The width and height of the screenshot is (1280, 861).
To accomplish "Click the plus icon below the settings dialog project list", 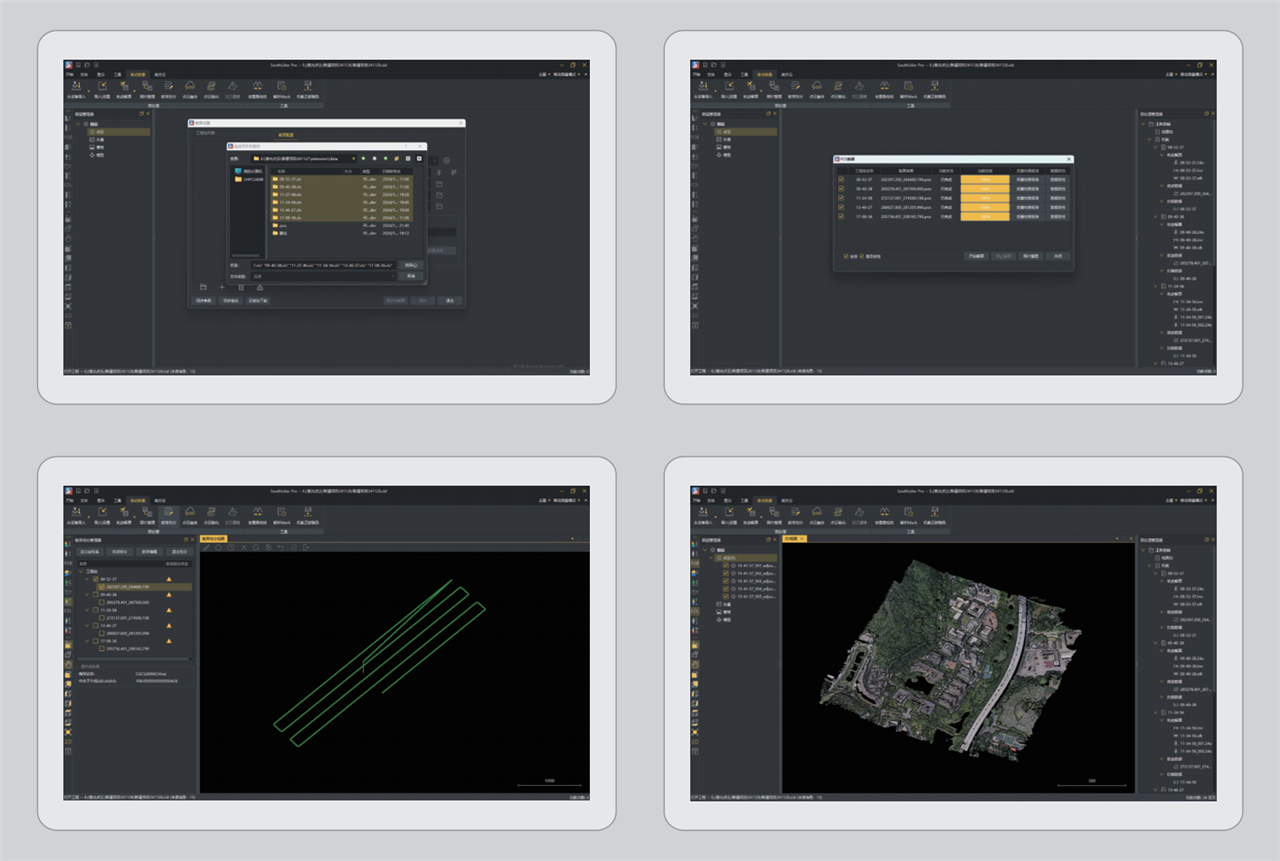I will click(x=222, y=287).
